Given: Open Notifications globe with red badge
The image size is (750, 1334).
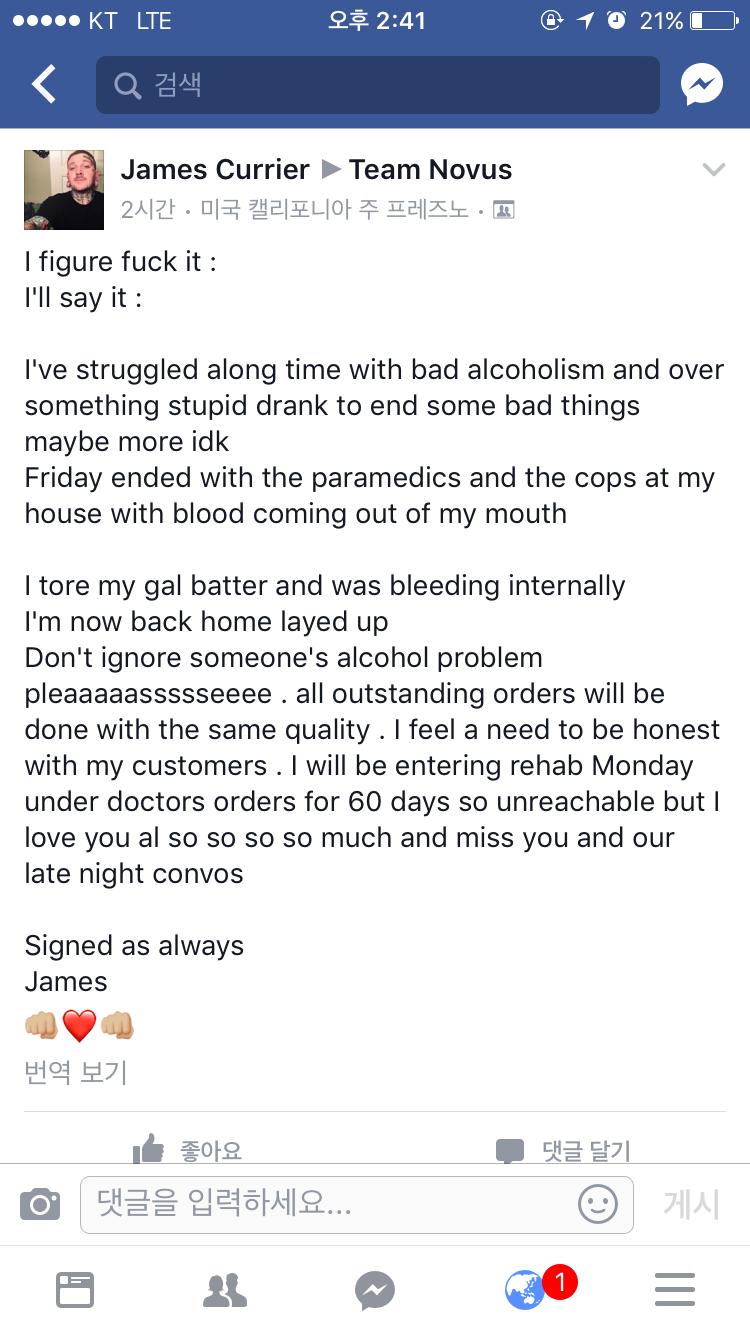Looking at the screenshot, I should [x=527, y=1290].
